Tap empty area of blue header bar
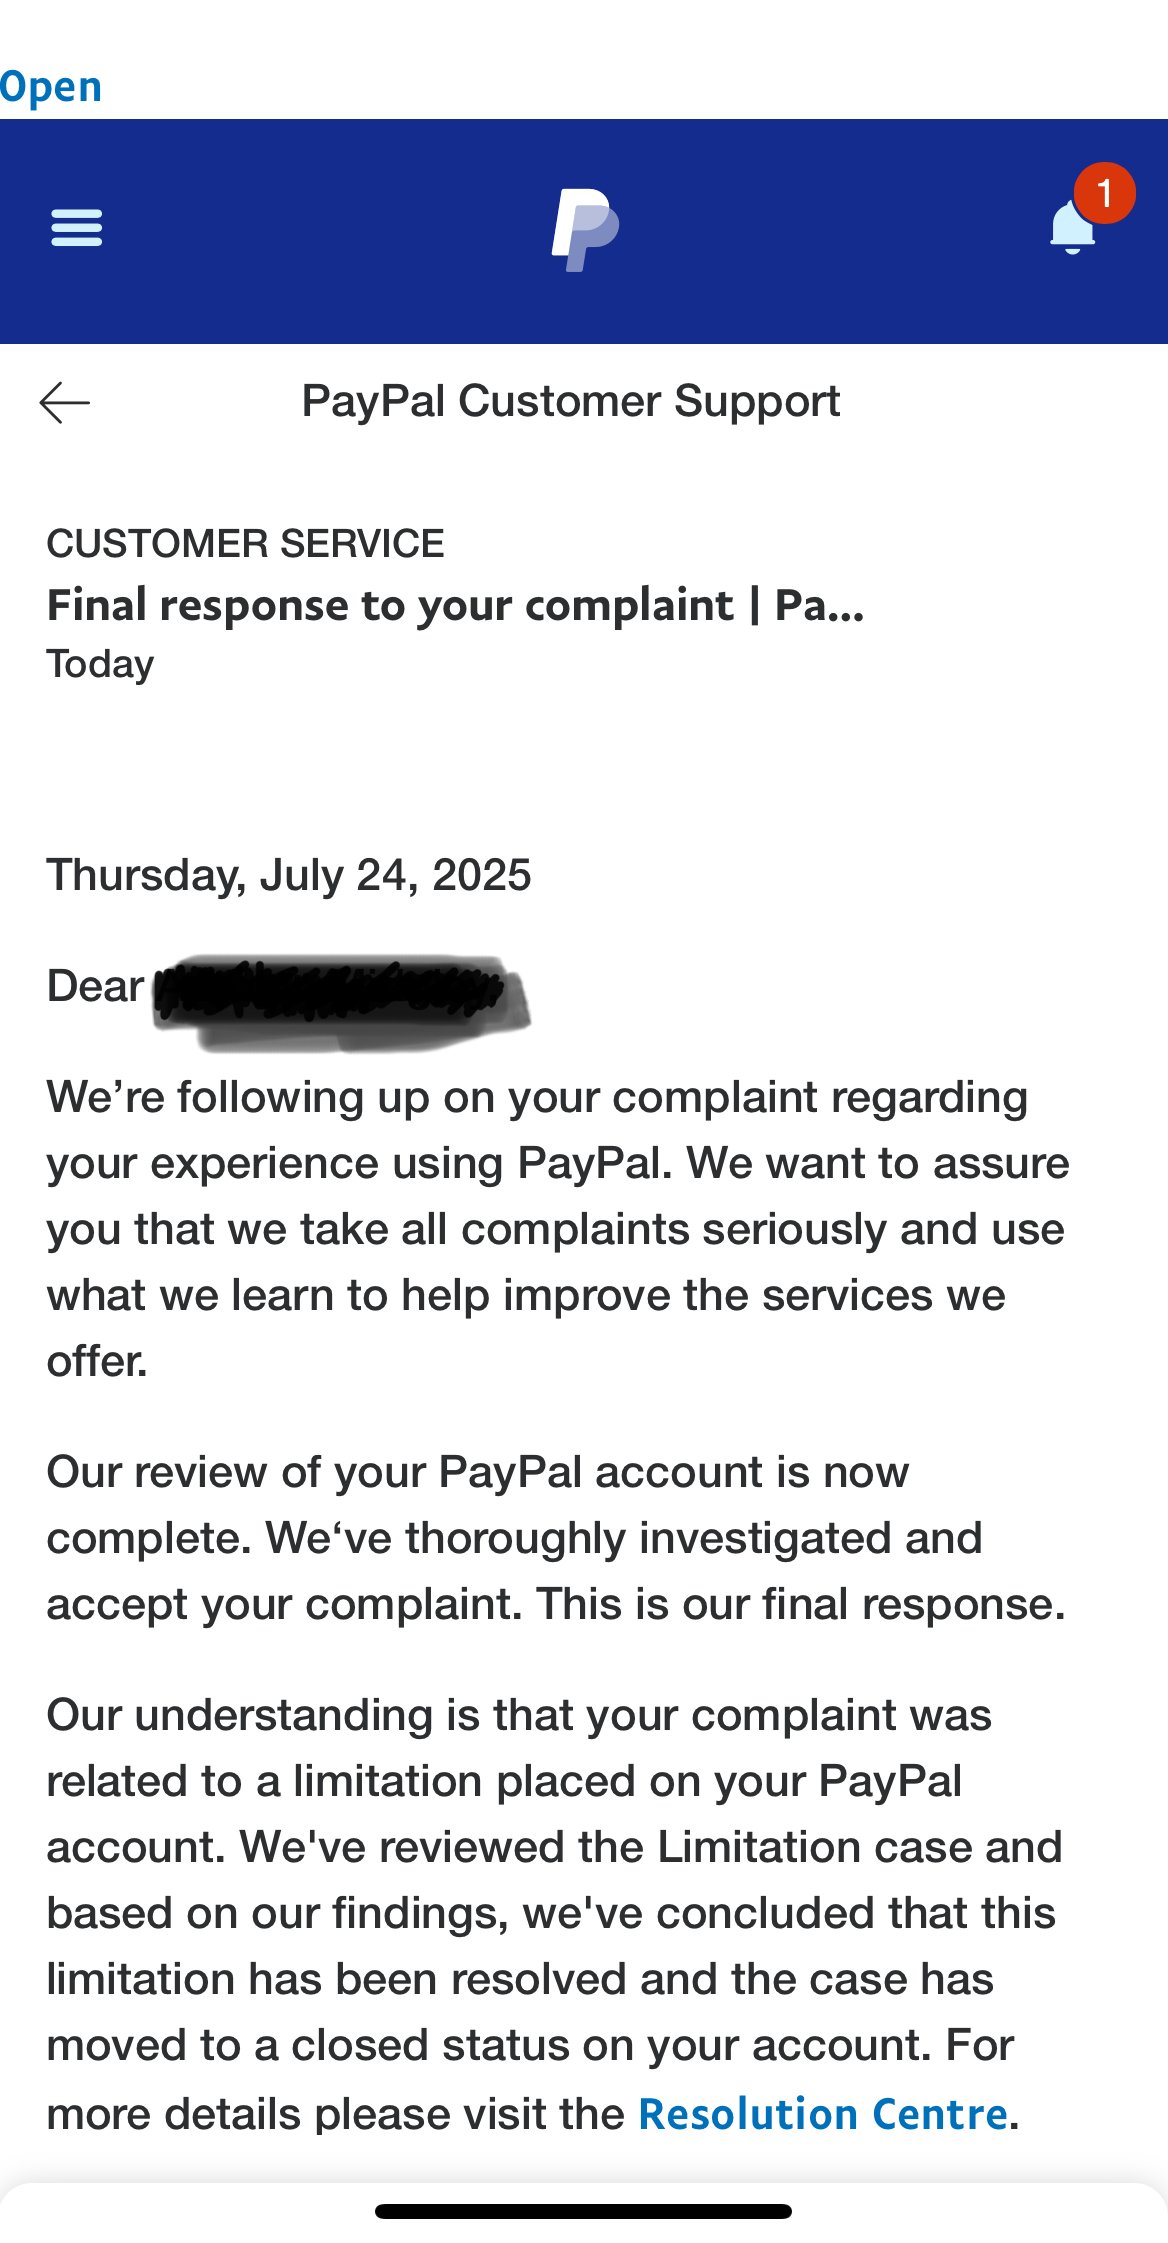Viewport: 1168px width, 2243px height. point(320,230)
